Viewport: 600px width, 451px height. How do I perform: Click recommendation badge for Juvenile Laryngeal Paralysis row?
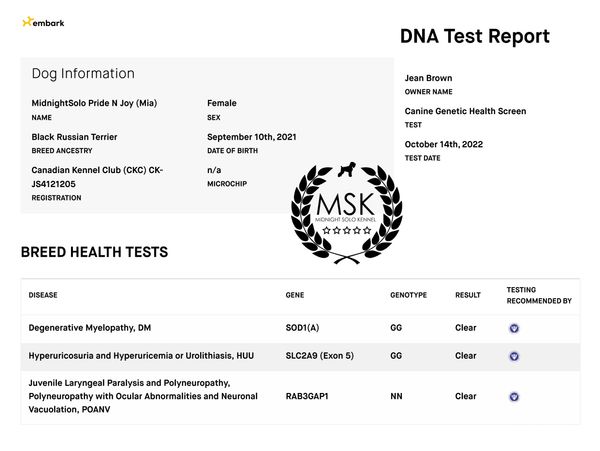click(x=514, y=396)
